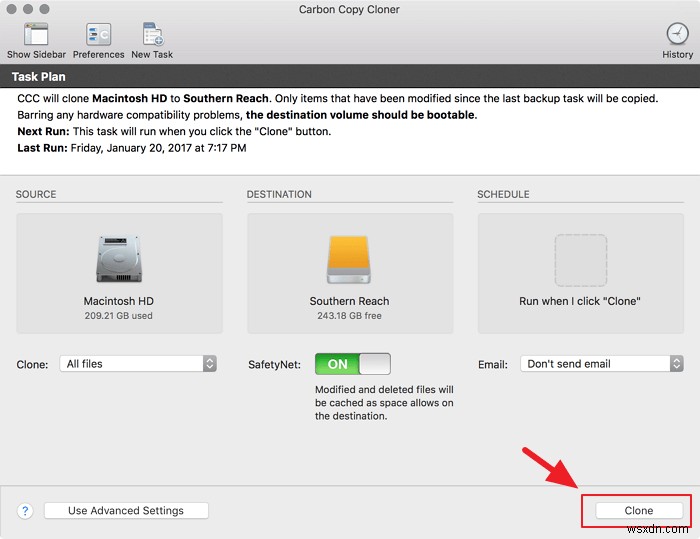
Task: Click the Task Plan header bar
Action: tap(350, 76)
